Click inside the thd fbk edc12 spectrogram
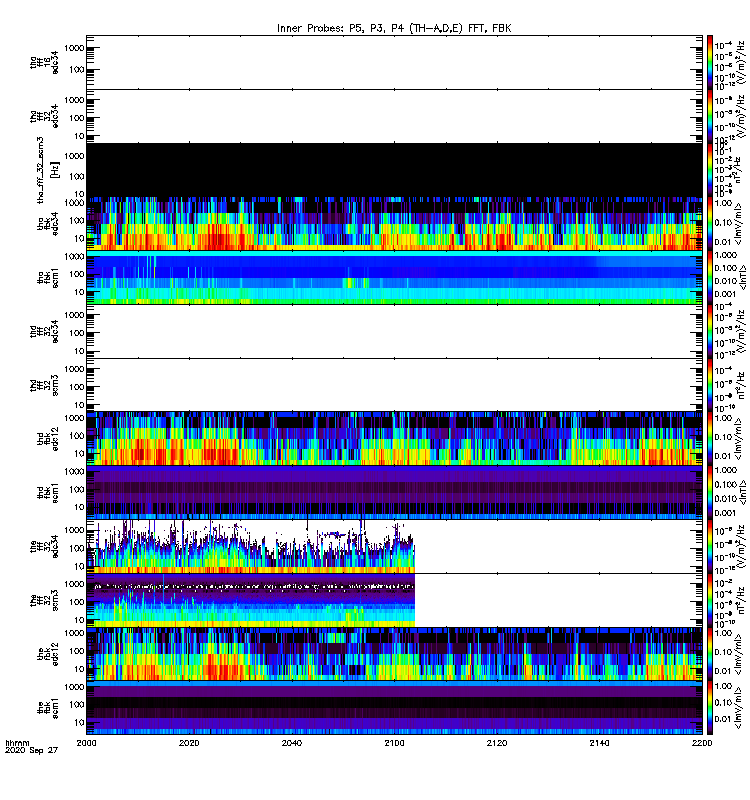 tap(394, 439)
